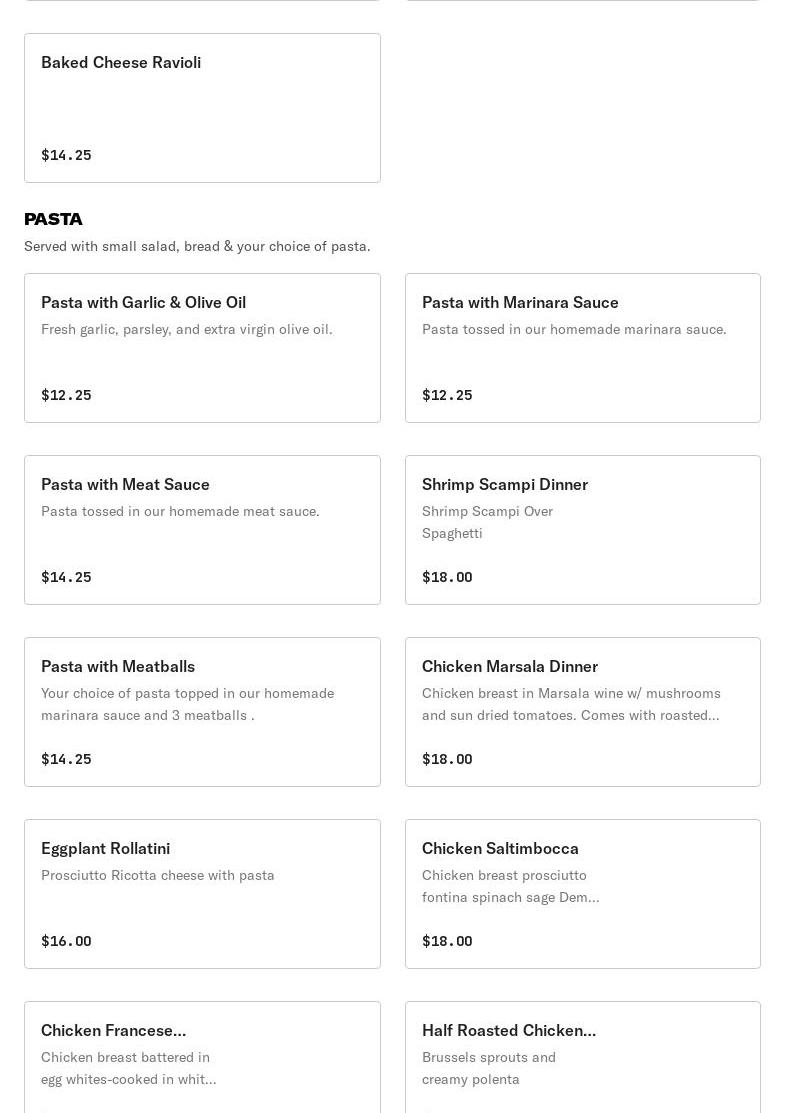
Task: Click the 'Prosciutto Ricotta cheese with pasta' text
Action: 157,875
